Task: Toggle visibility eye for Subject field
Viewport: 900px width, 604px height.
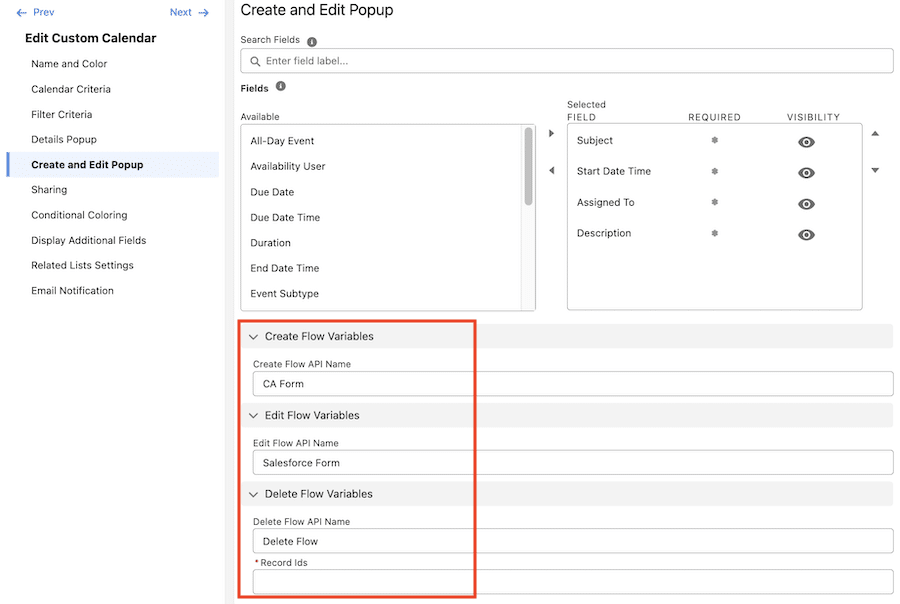Action: (806, 142)
